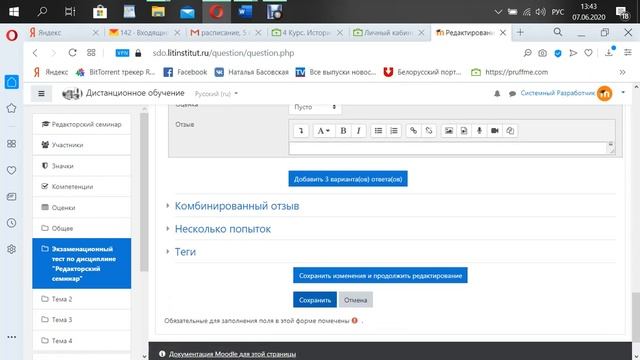Open the Facebook bookmark
The width and height of the screenshot is (640, 360).
[x=186, y=72]
